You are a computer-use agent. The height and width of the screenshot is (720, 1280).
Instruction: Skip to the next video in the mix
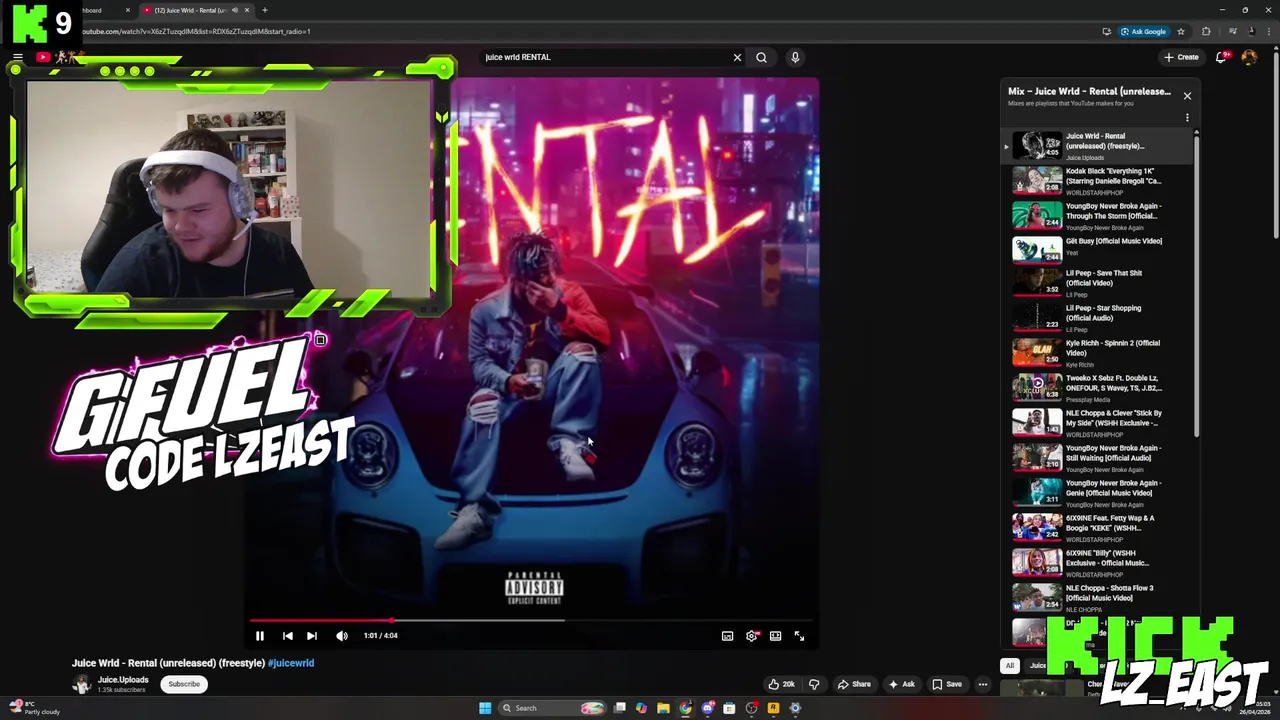coord(312,636)
